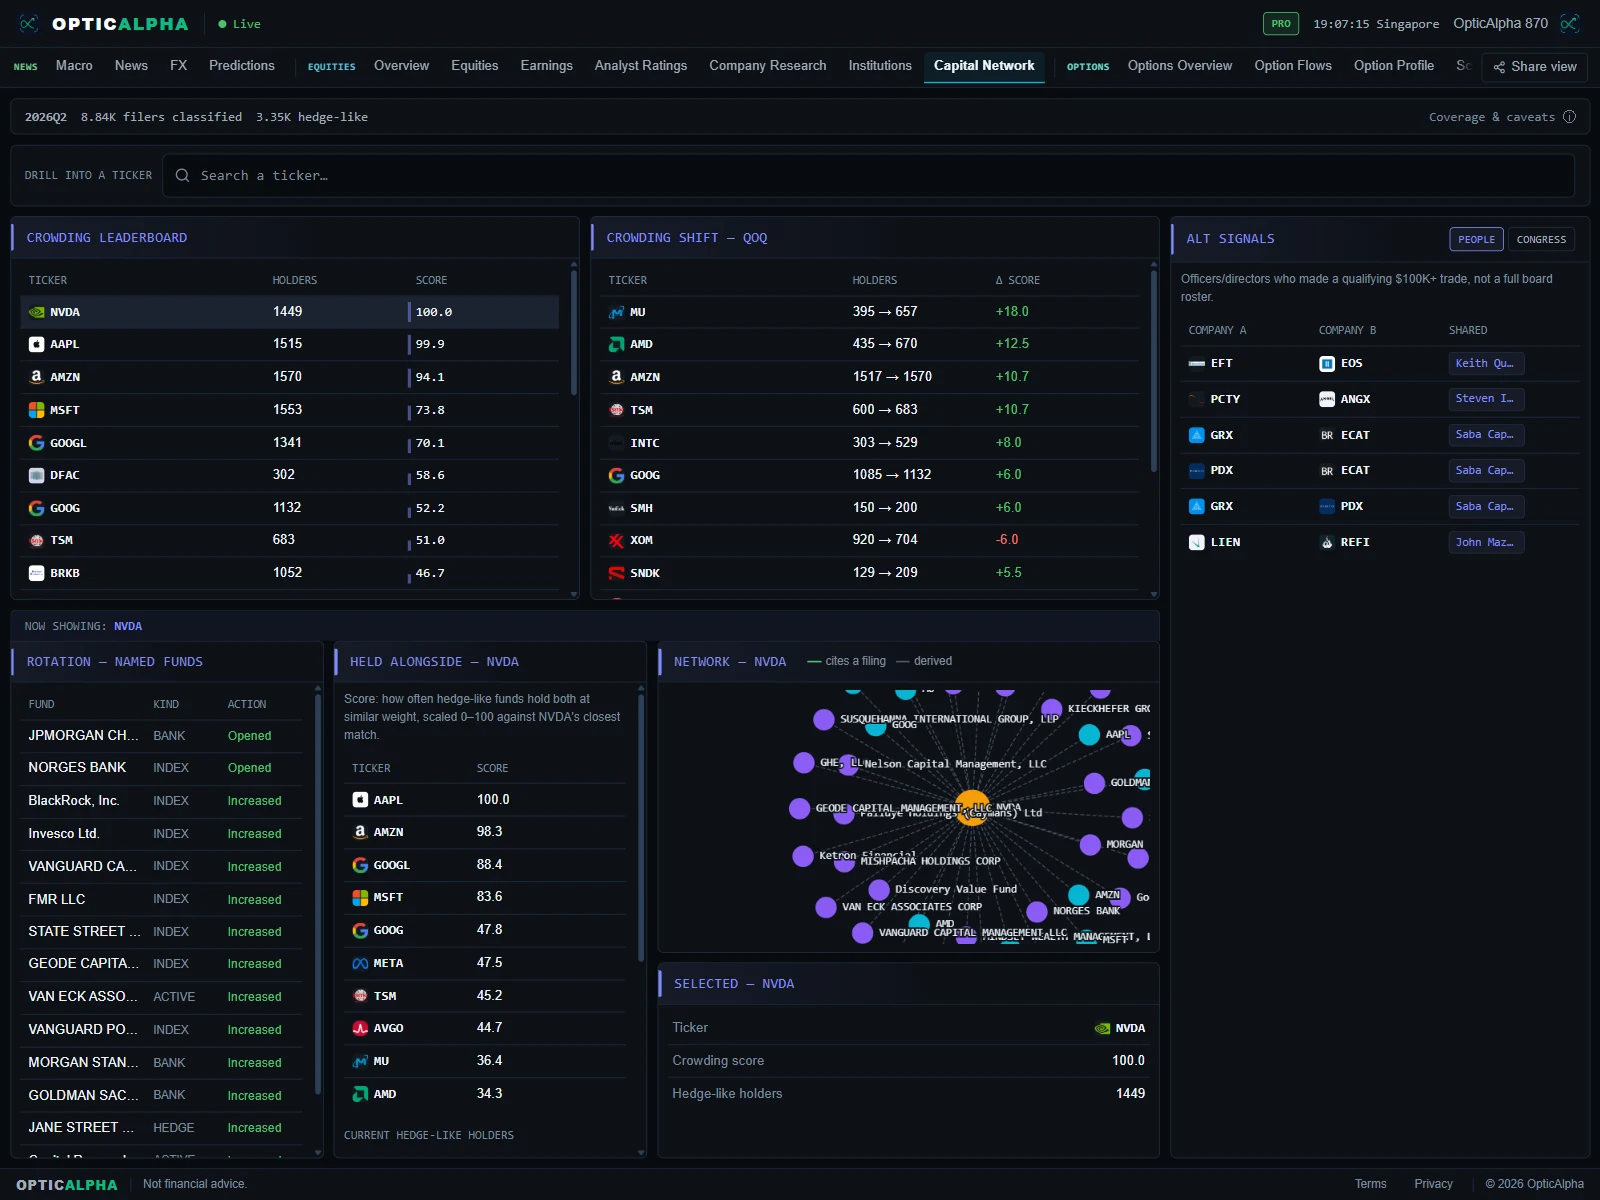This screenshot has height=1200, width=1600.
Task: Click the AAPL logo in Crowding Leaderboard
Action: (x=36, y=344)
